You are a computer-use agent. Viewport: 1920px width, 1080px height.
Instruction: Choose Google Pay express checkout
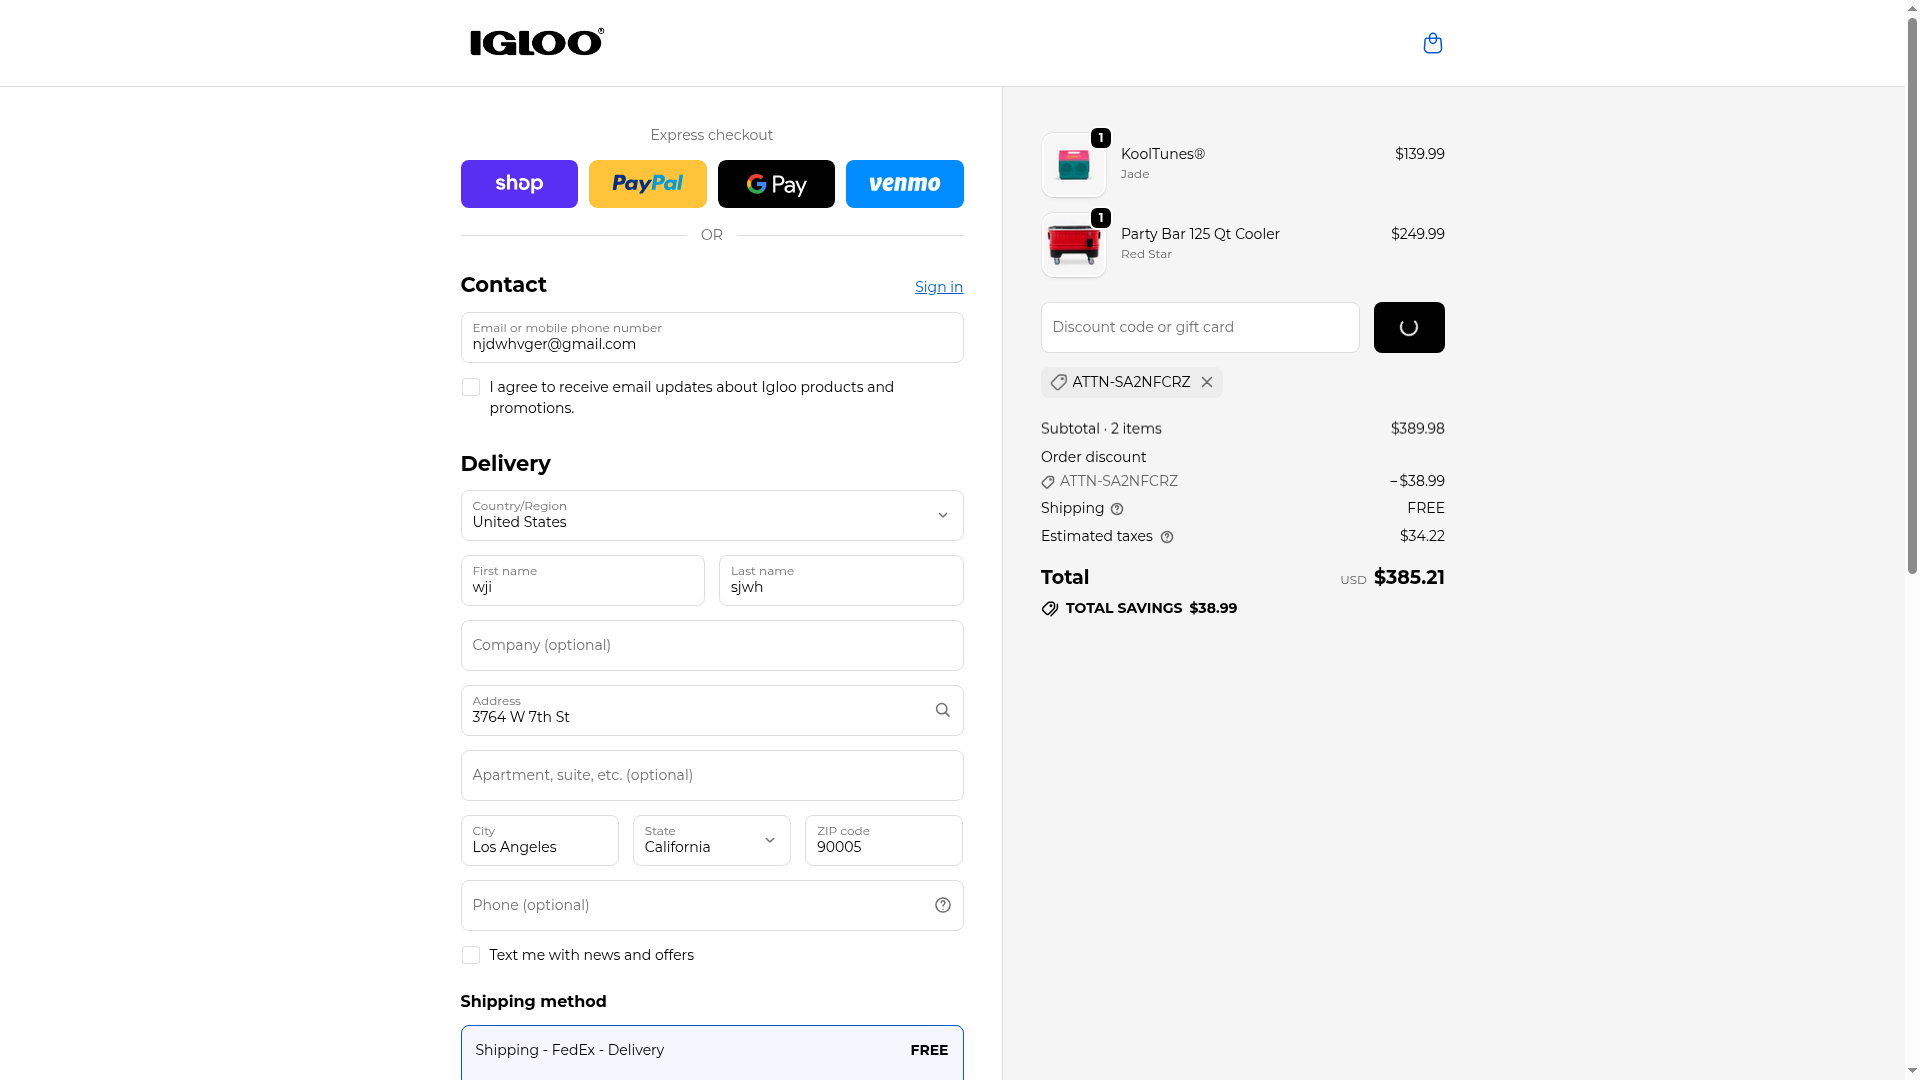[776, 184]
